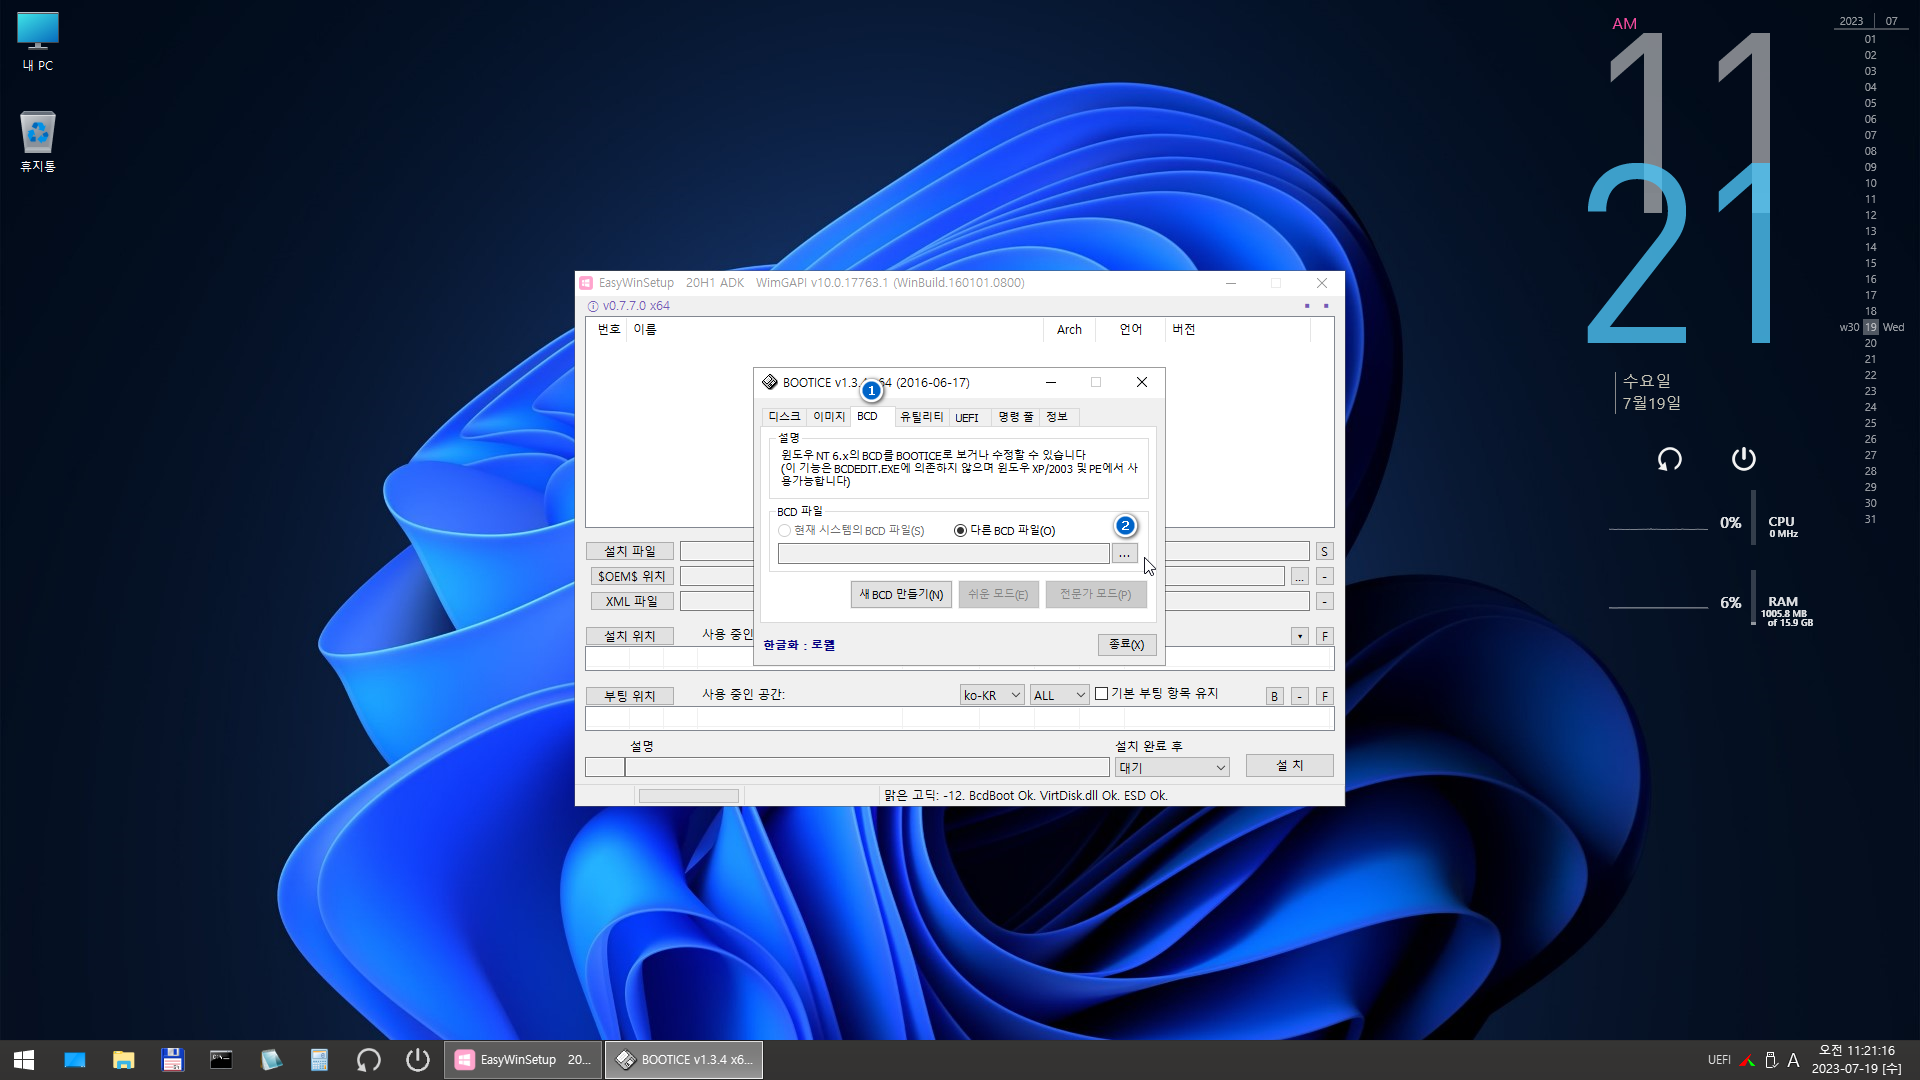Click the info icon beside v0.7.7.0 x64
The height and width of the screenshot is (1080, 1920).
(593, 306)
